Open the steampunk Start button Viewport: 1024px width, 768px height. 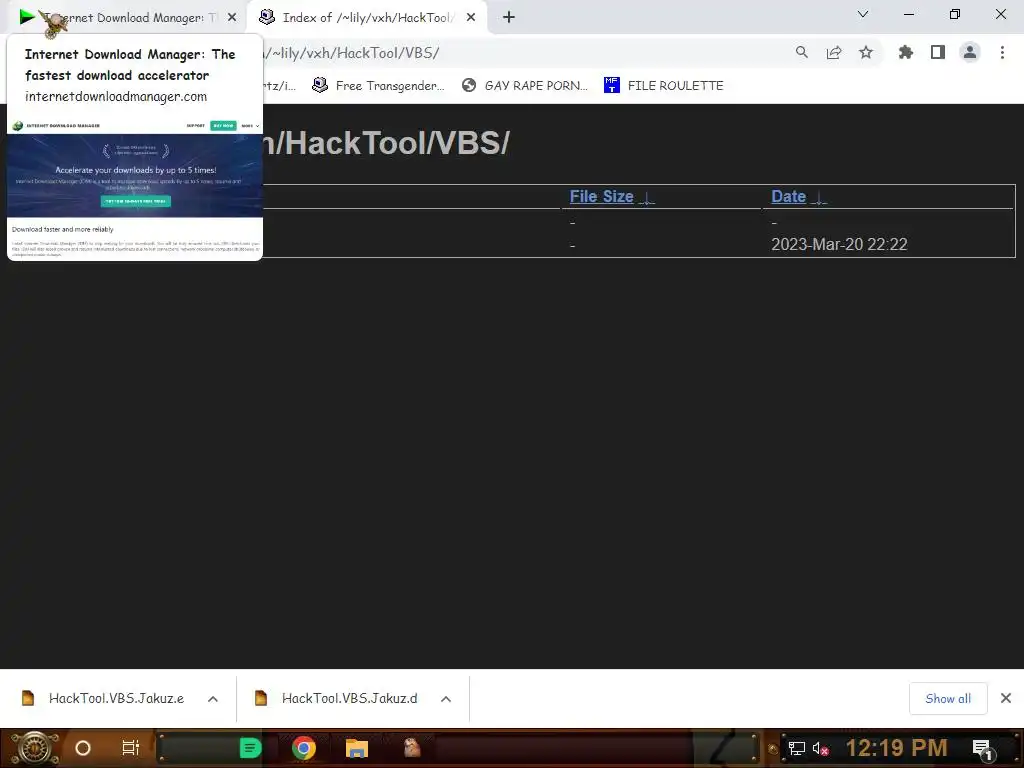pyautogui.click(x=34, y=748)
